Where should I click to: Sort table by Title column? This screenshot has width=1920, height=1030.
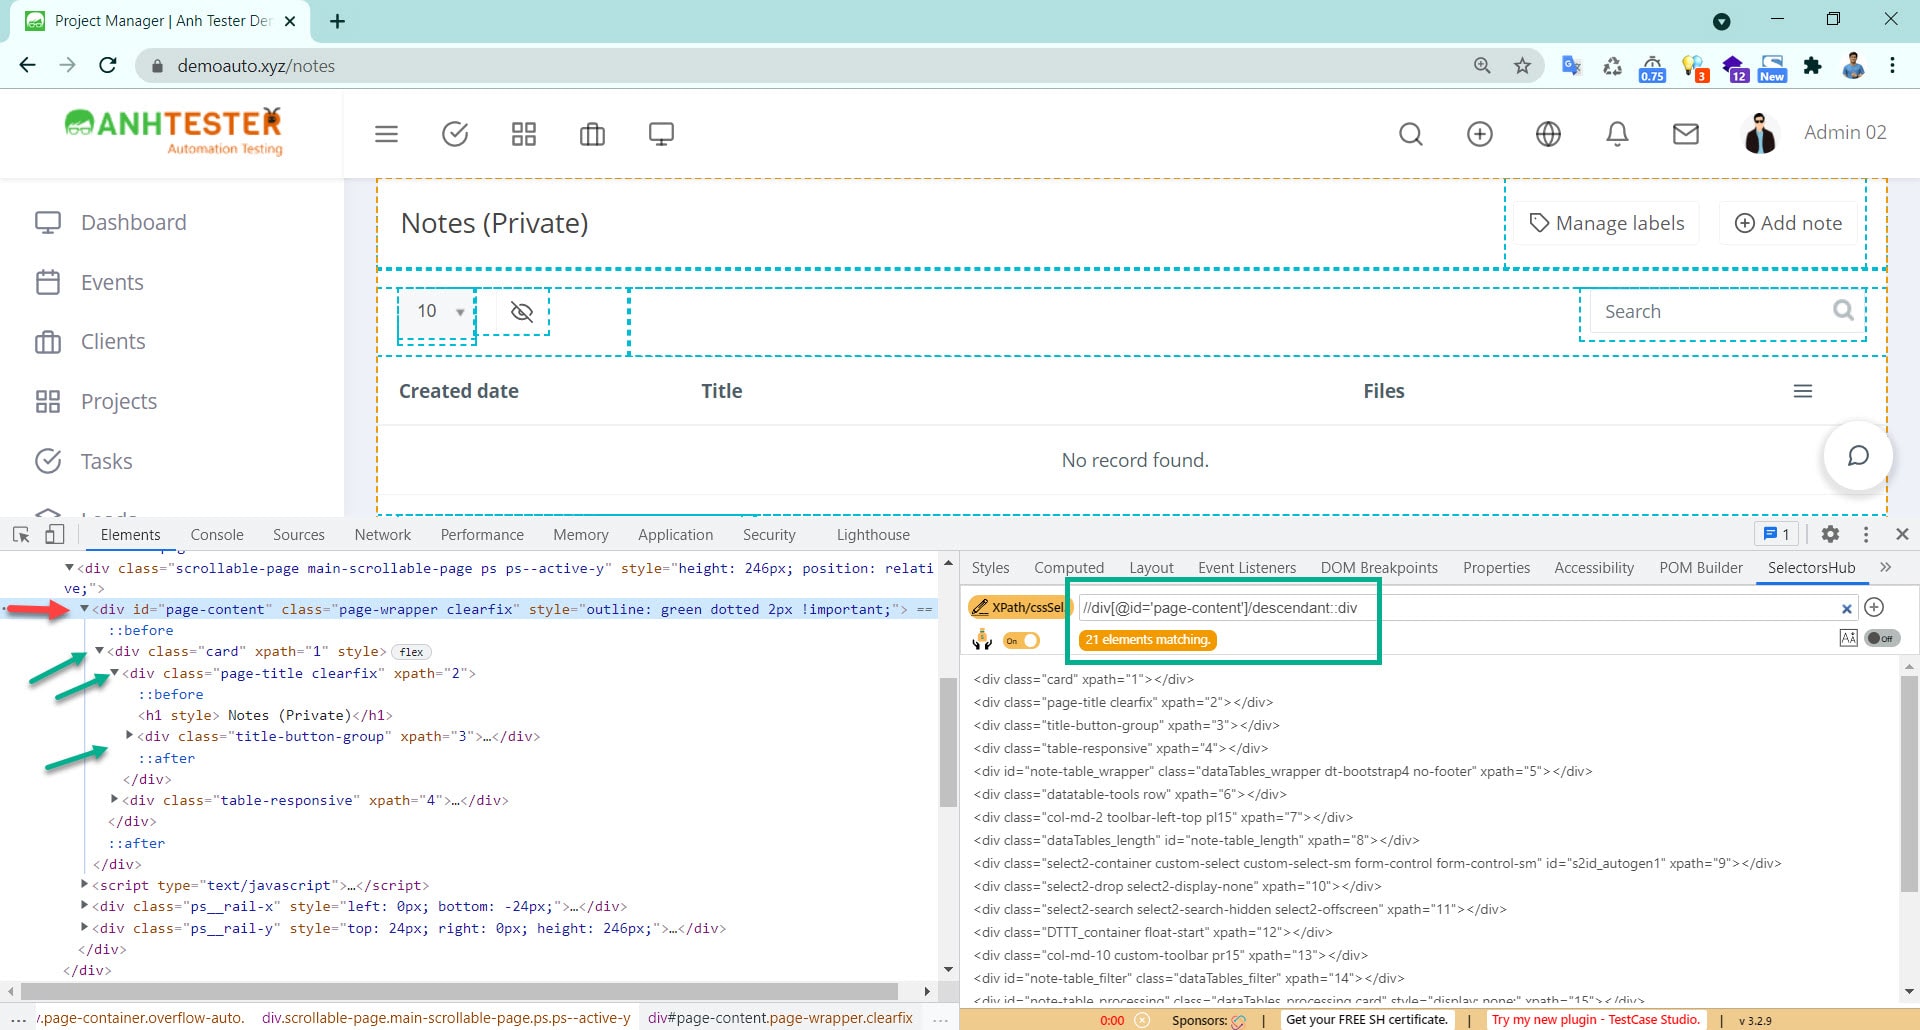(721, 391)
